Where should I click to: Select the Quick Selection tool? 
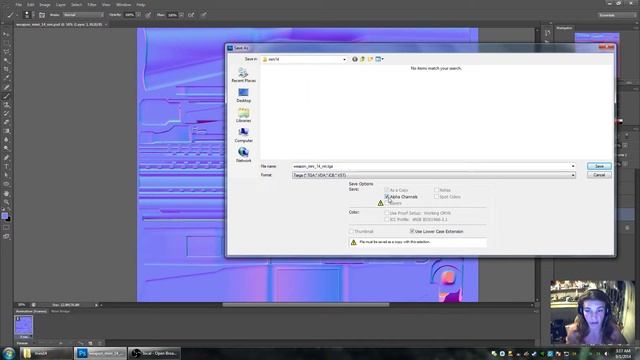tap(6, 60)
